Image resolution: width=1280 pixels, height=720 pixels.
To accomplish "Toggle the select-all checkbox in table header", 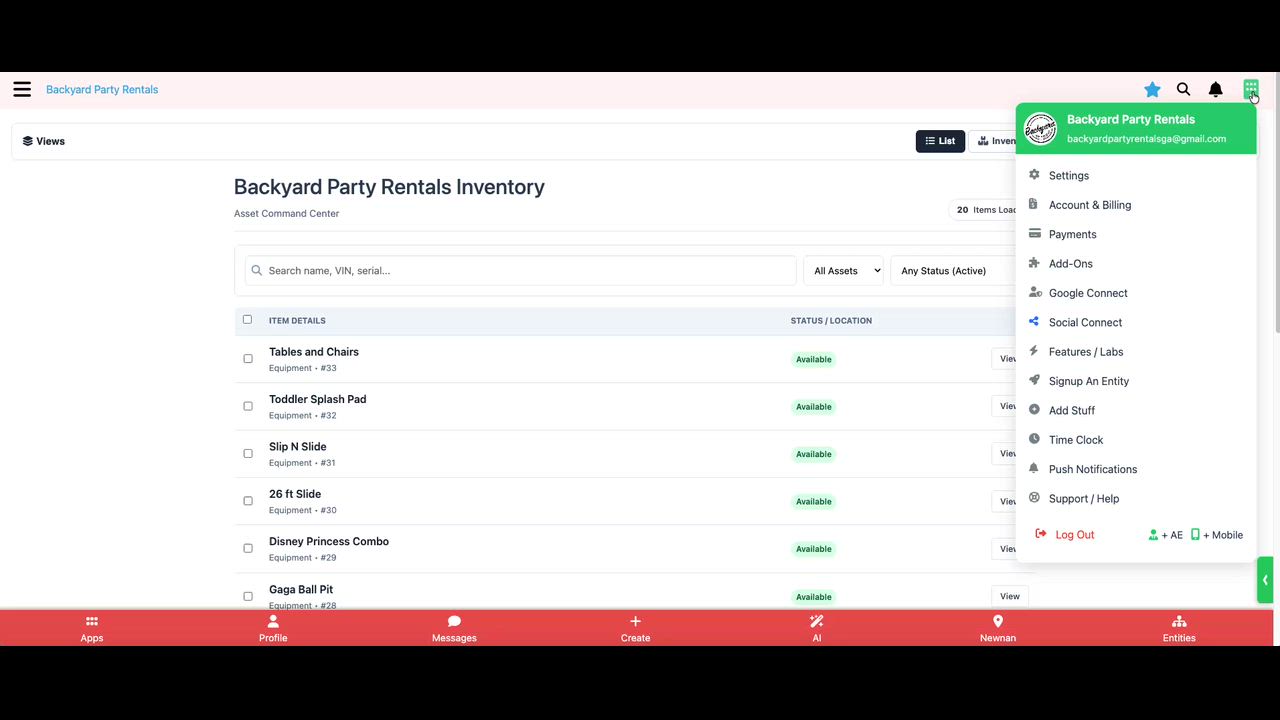I will [247, 320].
